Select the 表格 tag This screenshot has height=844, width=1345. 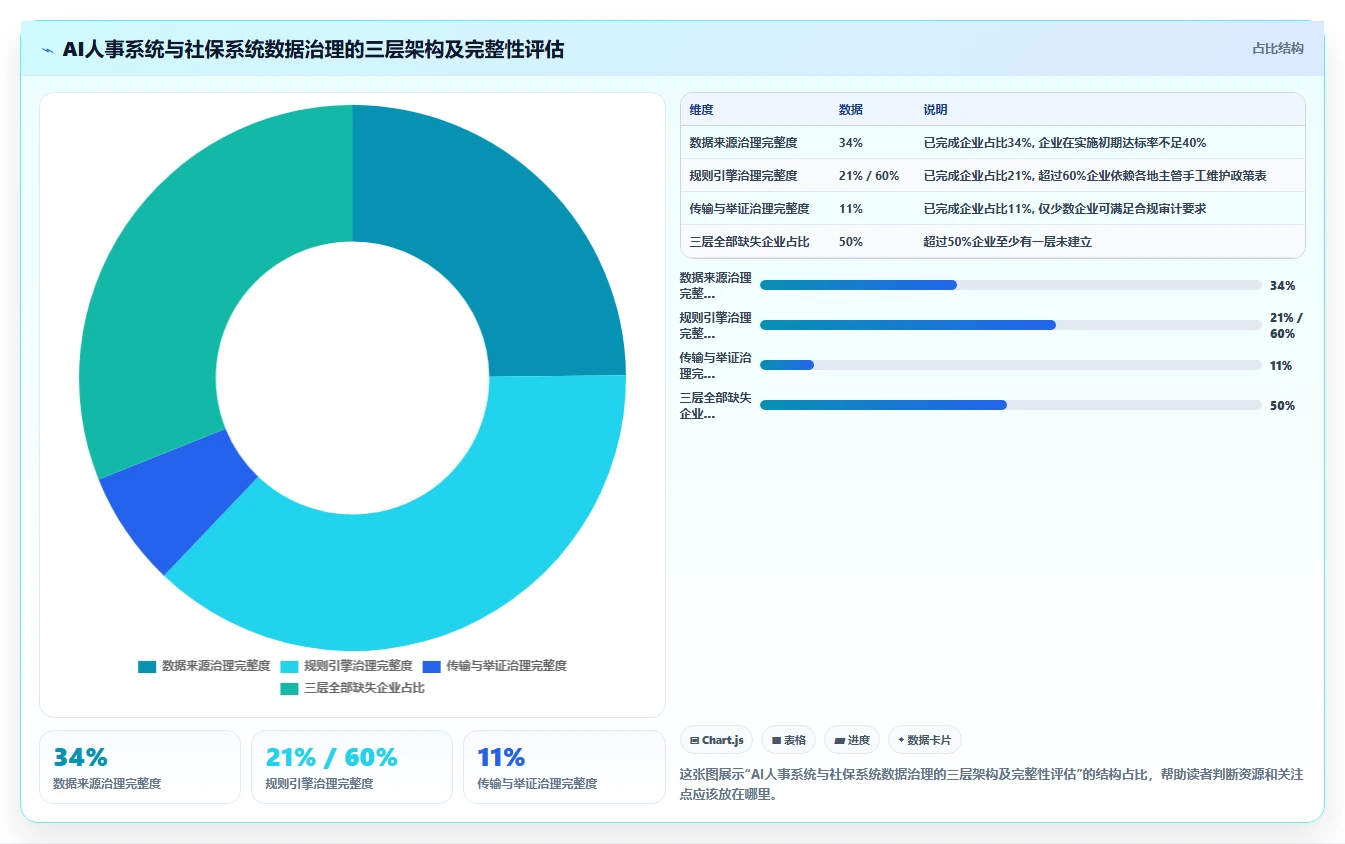(x=788, y=740)
